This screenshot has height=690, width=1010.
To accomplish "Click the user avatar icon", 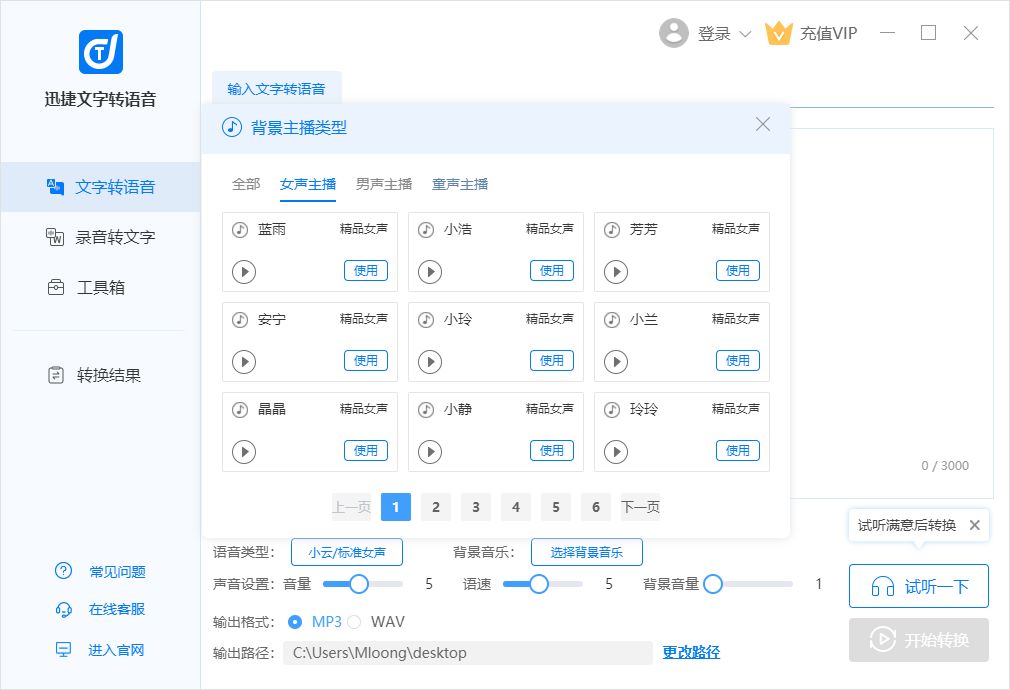I will click(674, 33).
